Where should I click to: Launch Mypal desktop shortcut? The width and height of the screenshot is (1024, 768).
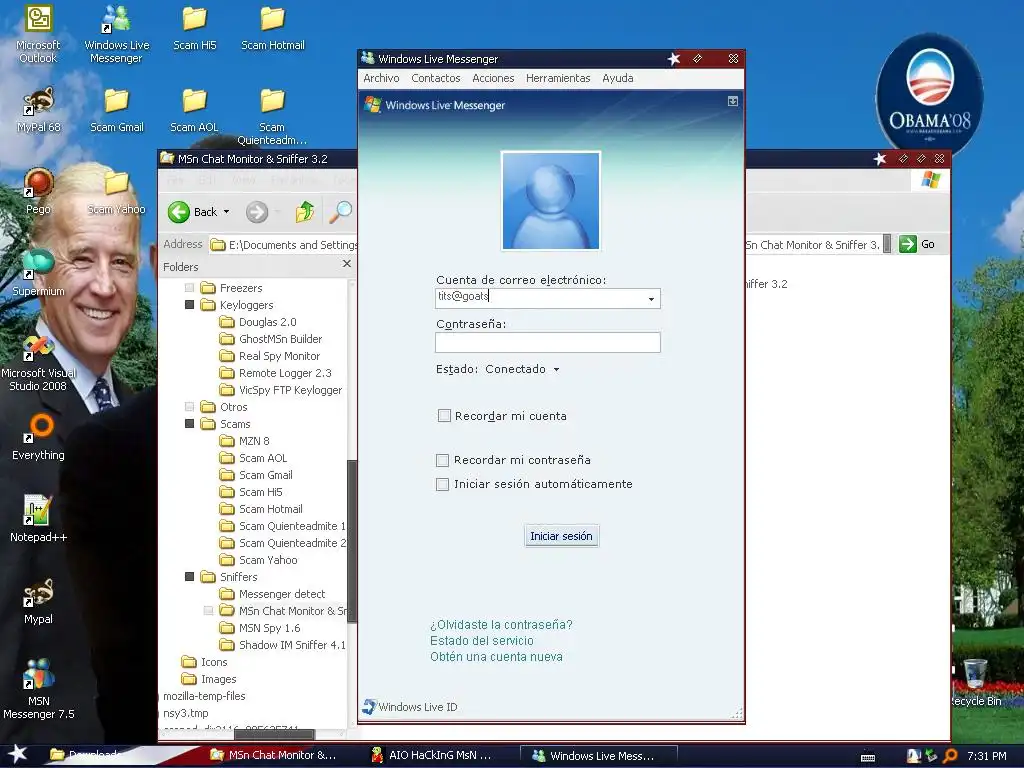(38, 601)
